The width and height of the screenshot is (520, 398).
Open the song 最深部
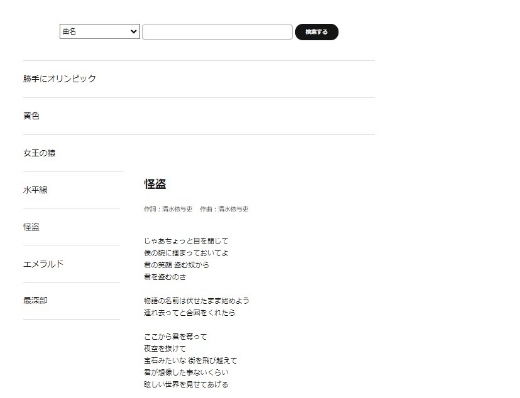(35, 301)
